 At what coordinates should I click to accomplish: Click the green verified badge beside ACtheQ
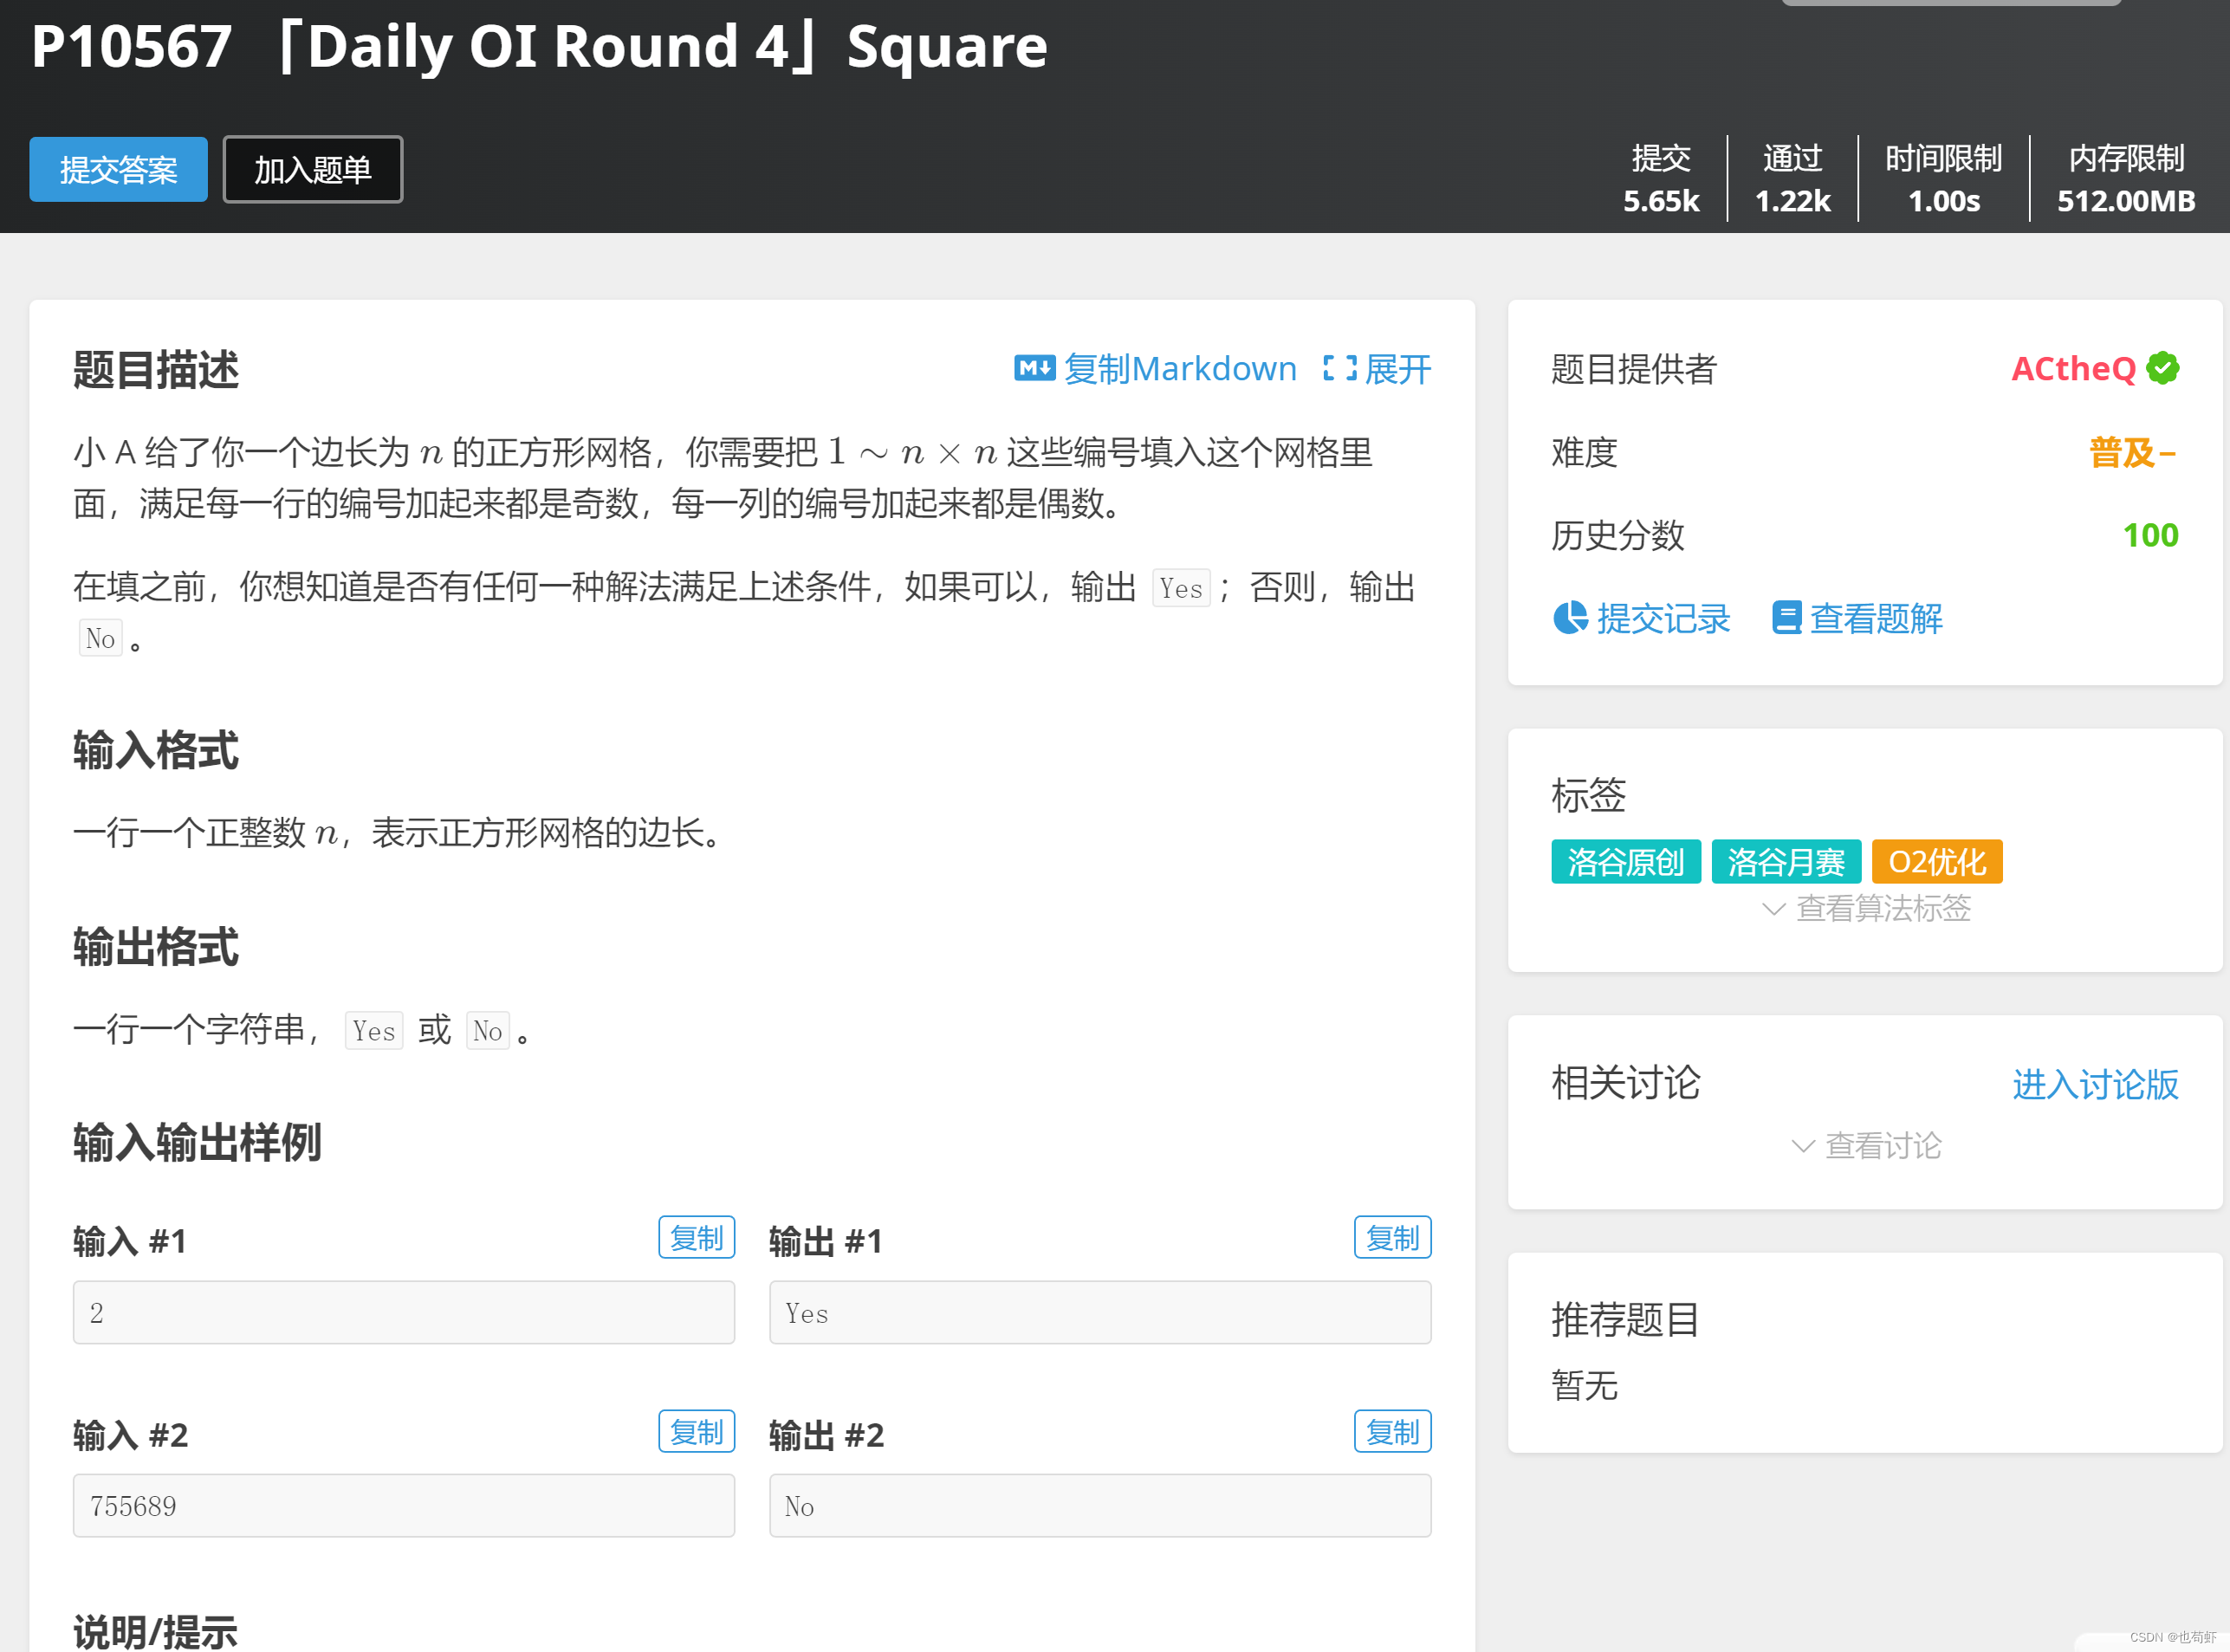2163,368
